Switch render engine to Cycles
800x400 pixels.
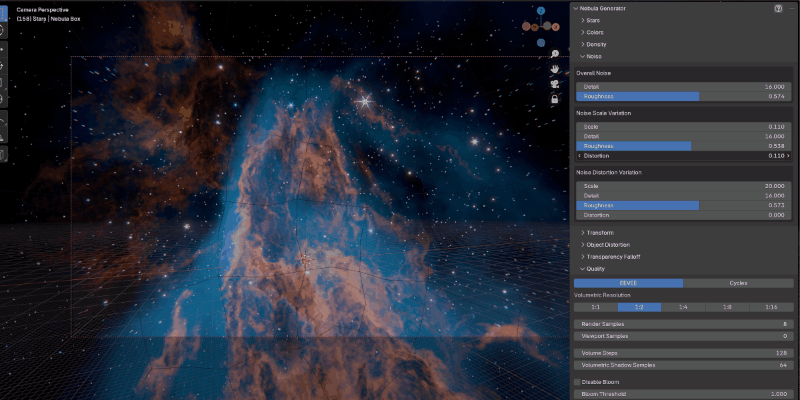tap(738, 283)
